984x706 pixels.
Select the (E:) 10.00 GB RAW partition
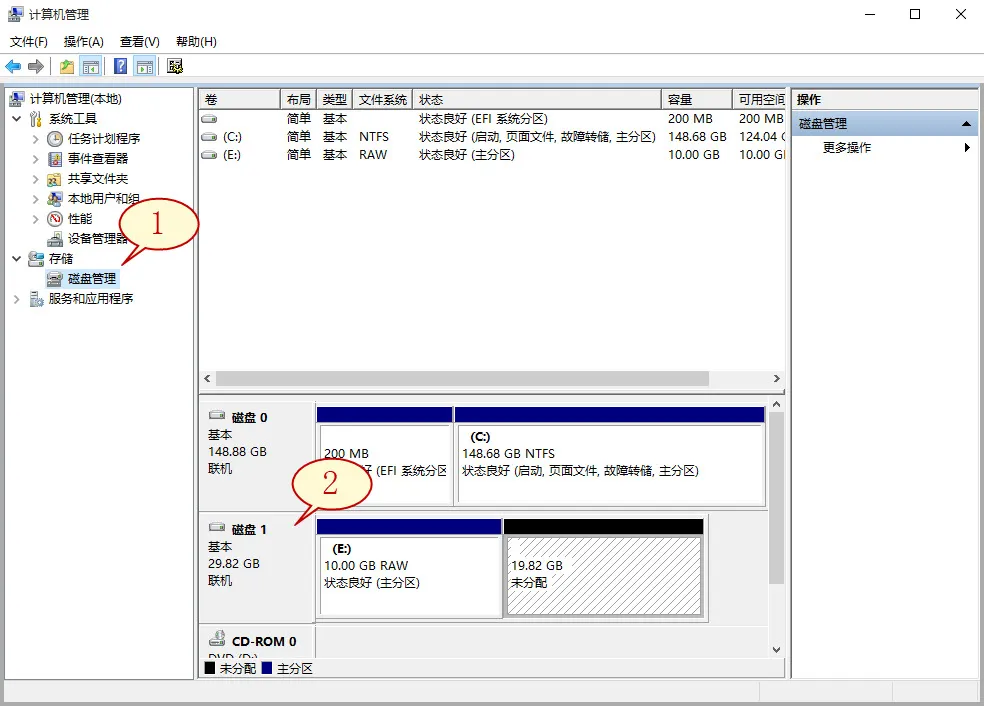click(408, 576)
